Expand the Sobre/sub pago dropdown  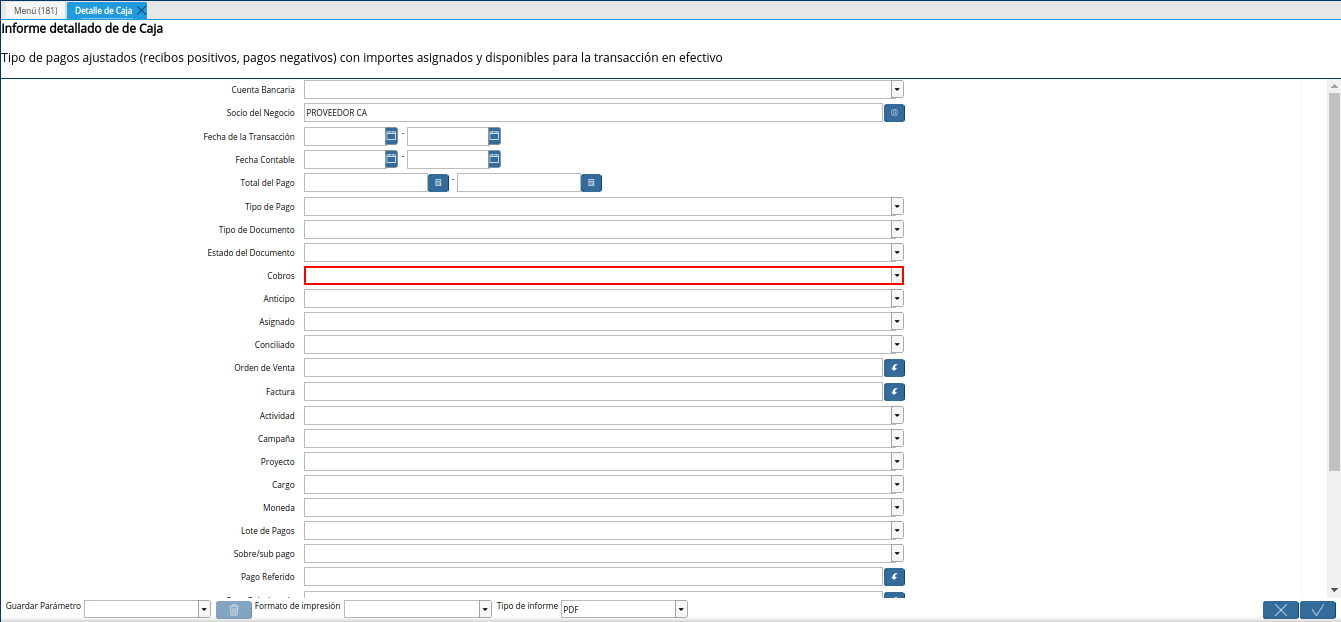[897, 553]
